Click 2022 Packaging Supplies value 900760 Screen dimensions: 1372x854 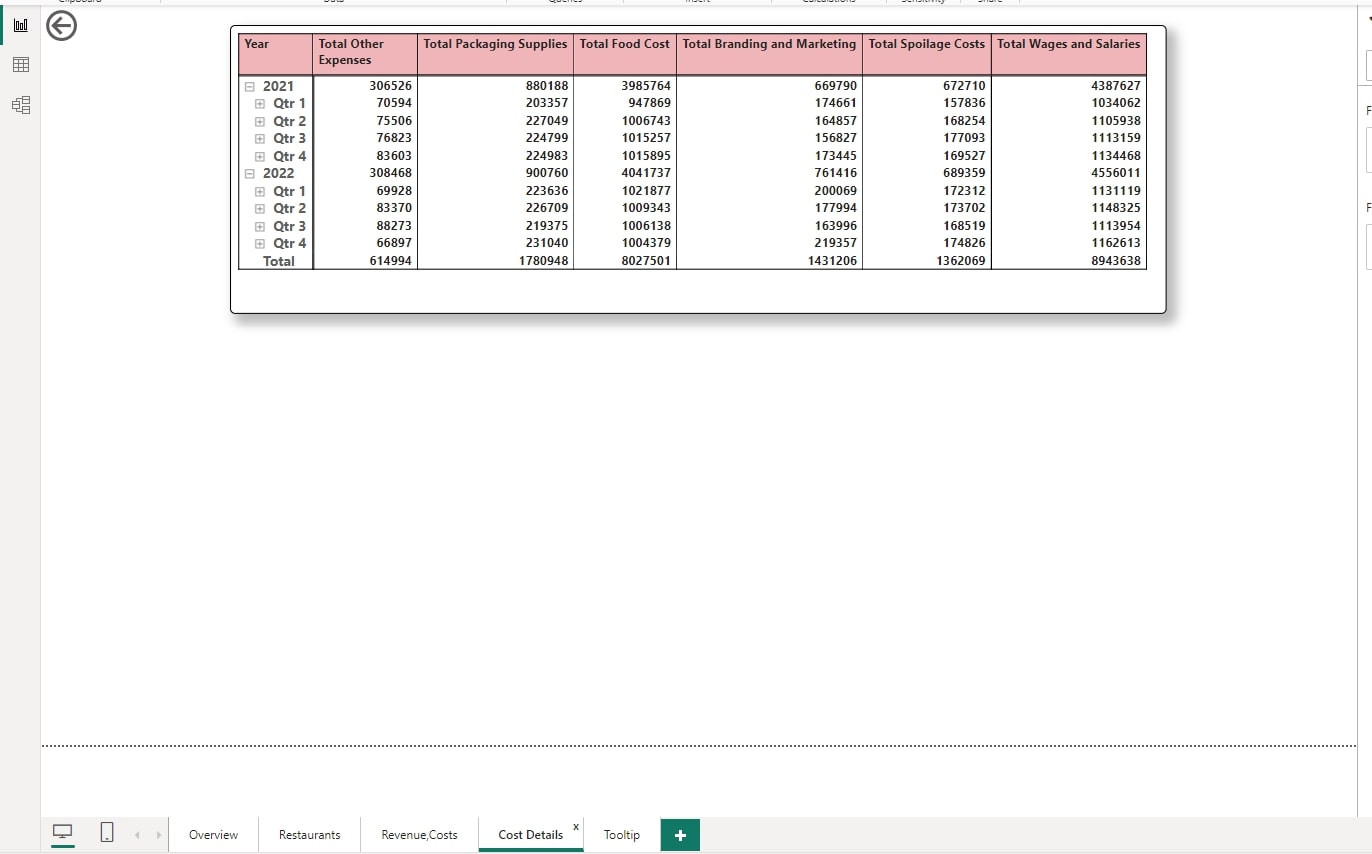point(547,173)
